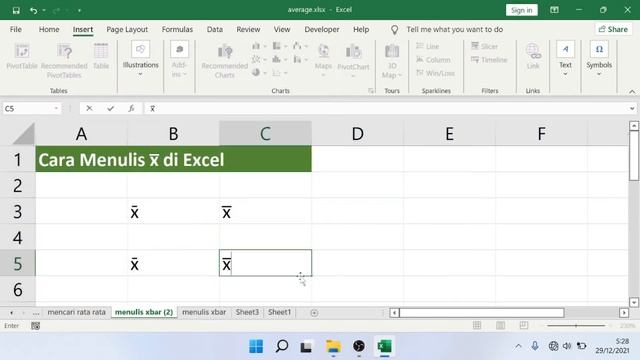Switch to Page Layout view icon
640x360 pixels.
click(500, 325)
